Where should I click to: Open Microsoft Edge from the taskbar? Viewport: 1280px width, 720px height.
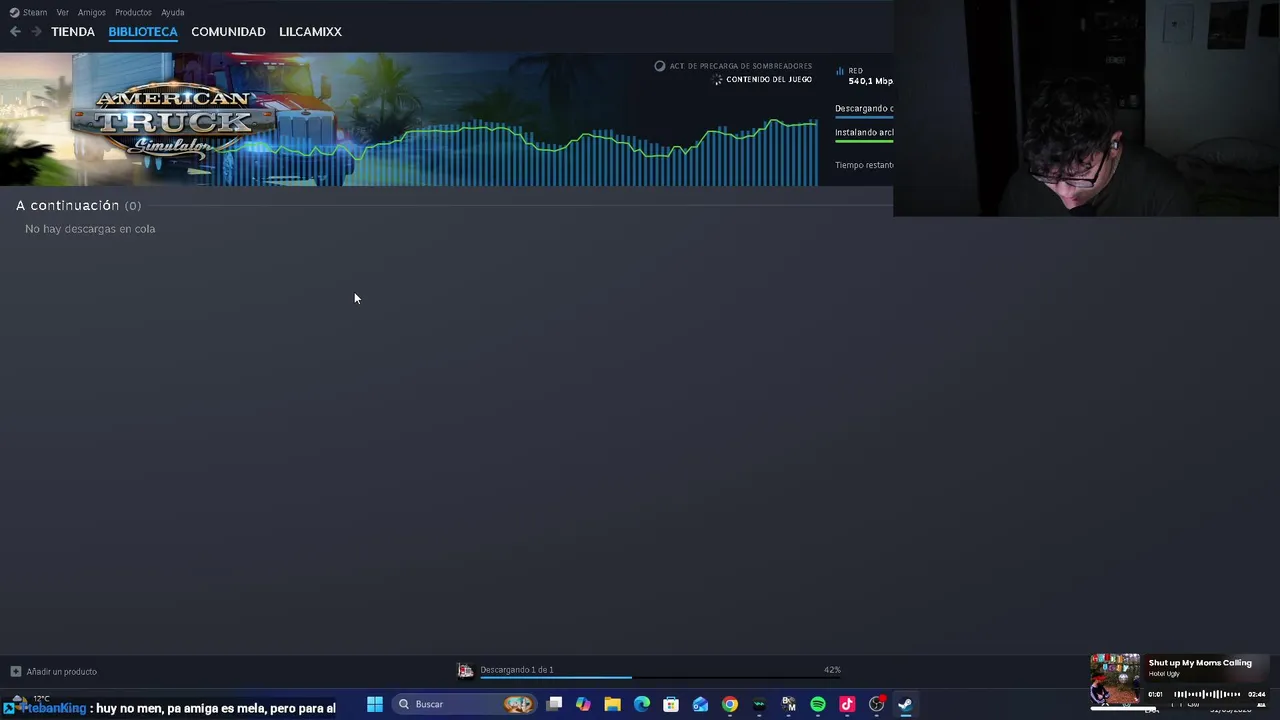(642, 704)
